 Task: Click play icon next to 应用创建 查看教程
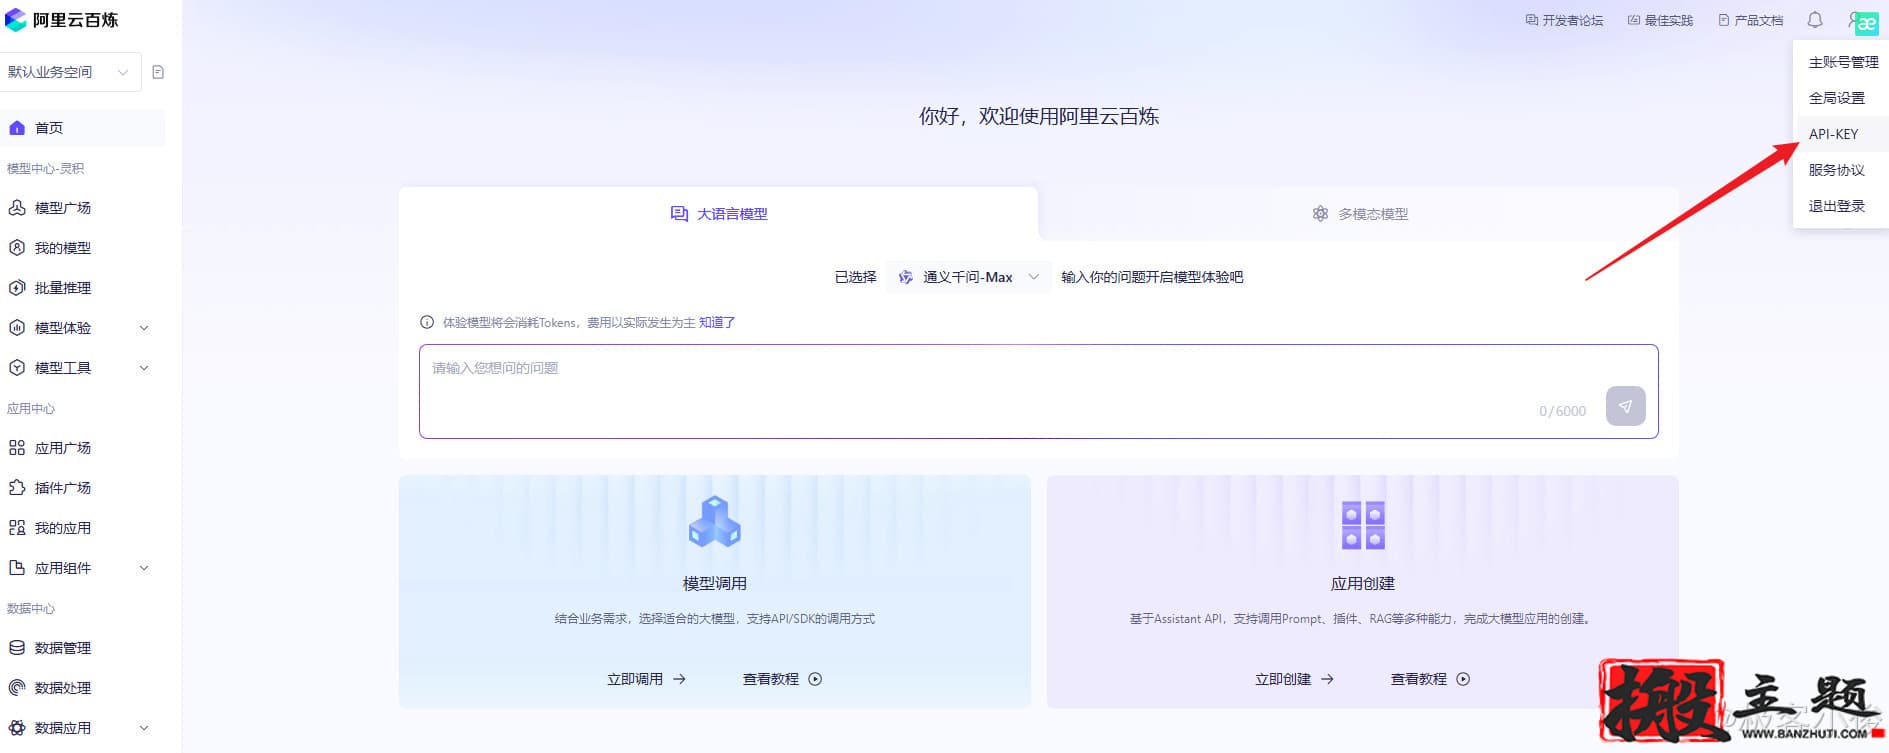(x=1463, y=679)
